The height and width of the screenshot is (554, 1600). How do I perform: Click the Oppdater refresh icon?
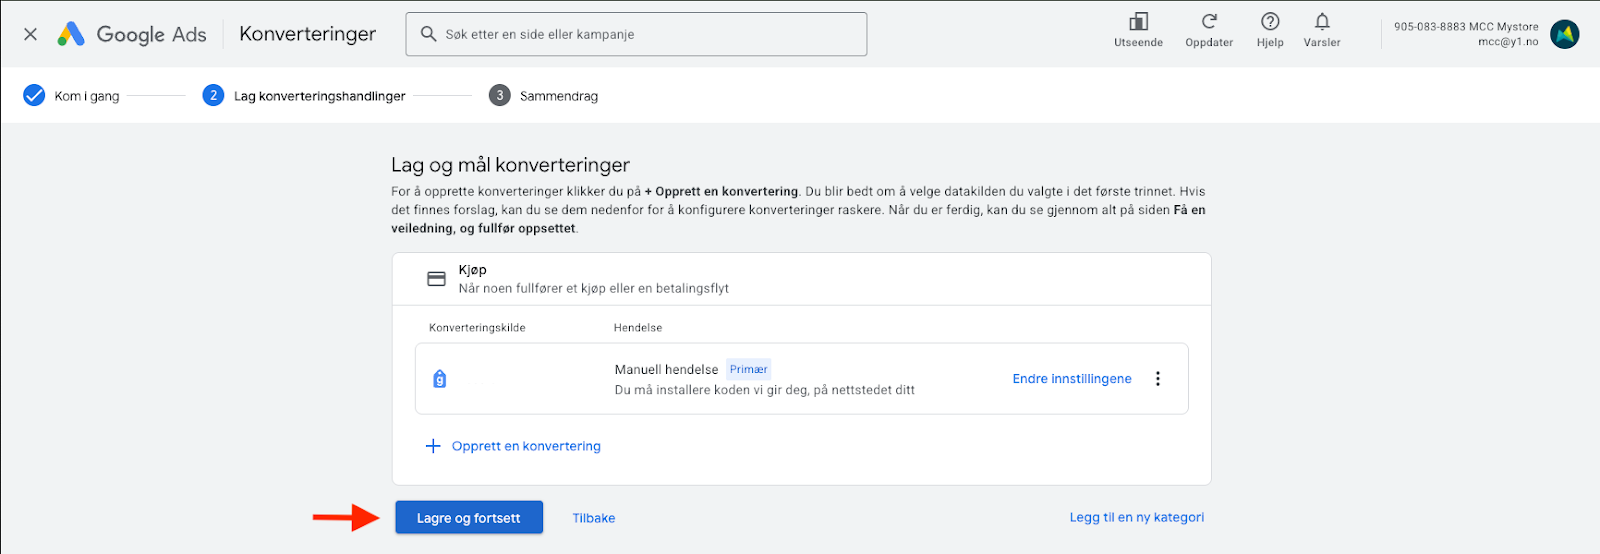pyautogui.click(x=1209, y=23)
